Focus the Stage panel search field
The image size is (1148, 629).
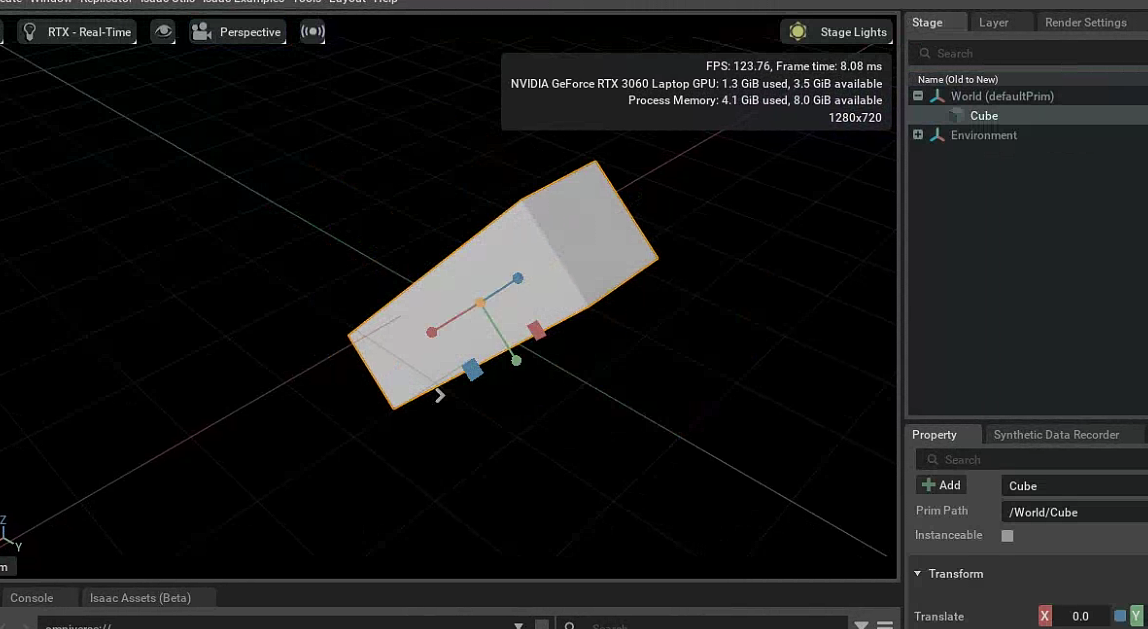pyautogui.click(x=1028, y=53)
